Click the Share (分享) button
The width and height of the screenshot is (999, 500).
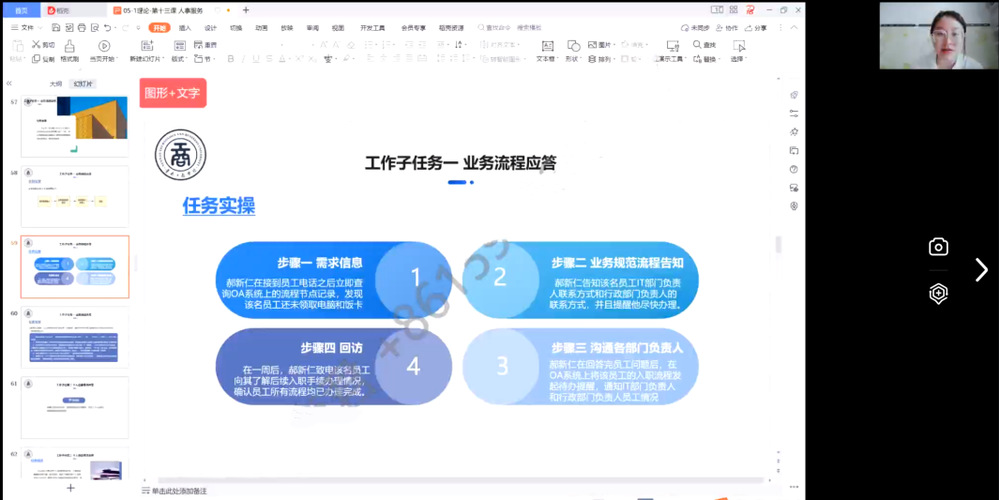click(757, 28)
